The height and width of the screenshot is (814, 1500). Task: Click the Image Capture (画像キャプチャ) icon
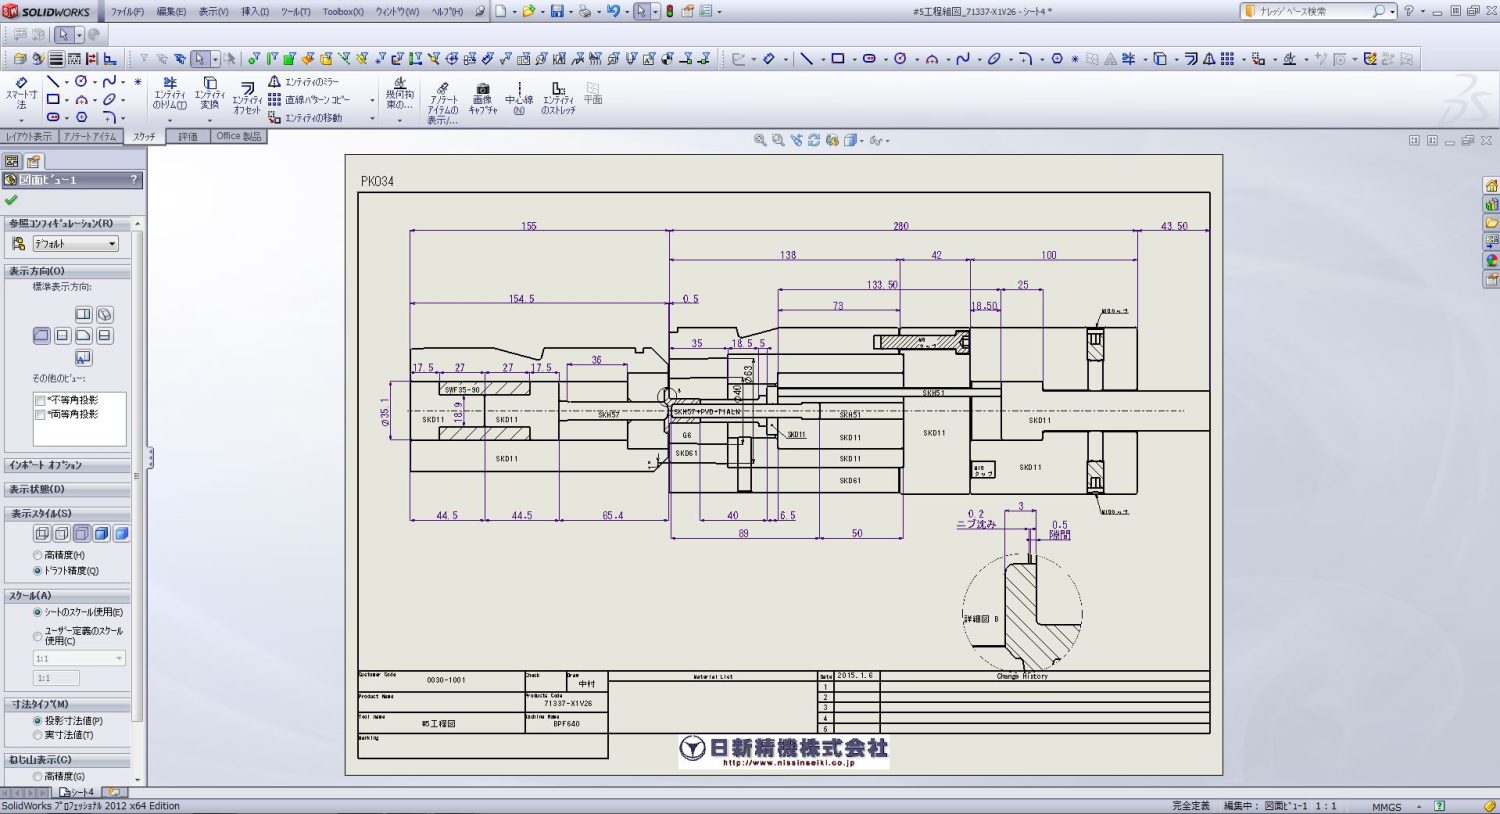point(482,99)
